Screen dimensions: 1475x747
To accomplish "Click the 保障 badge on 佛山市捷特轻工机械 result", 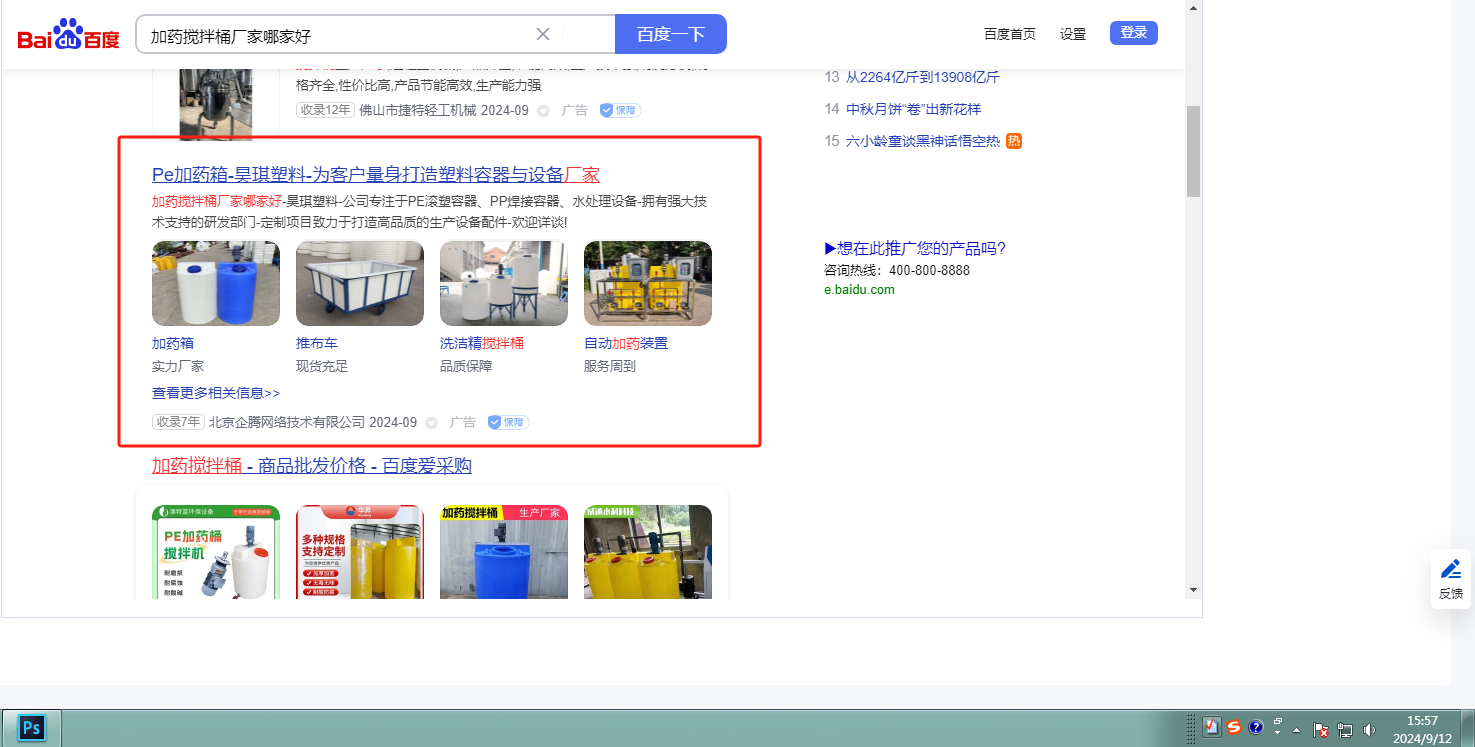I will [x=621, y=110].
